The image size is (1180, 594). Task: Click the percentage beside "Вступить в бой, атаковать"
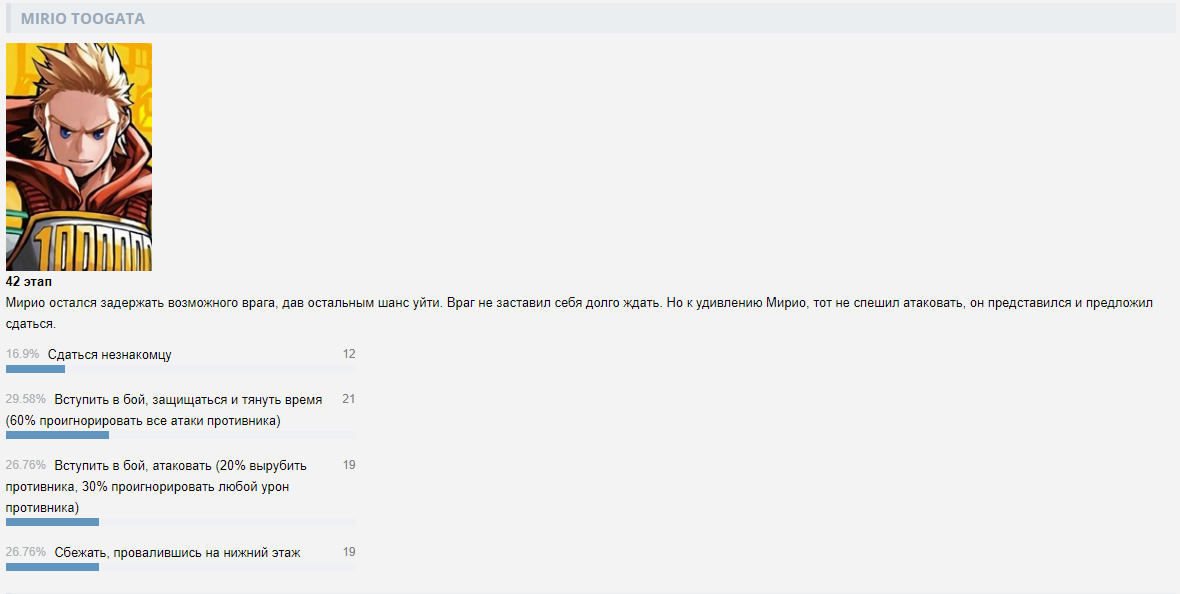26,466
